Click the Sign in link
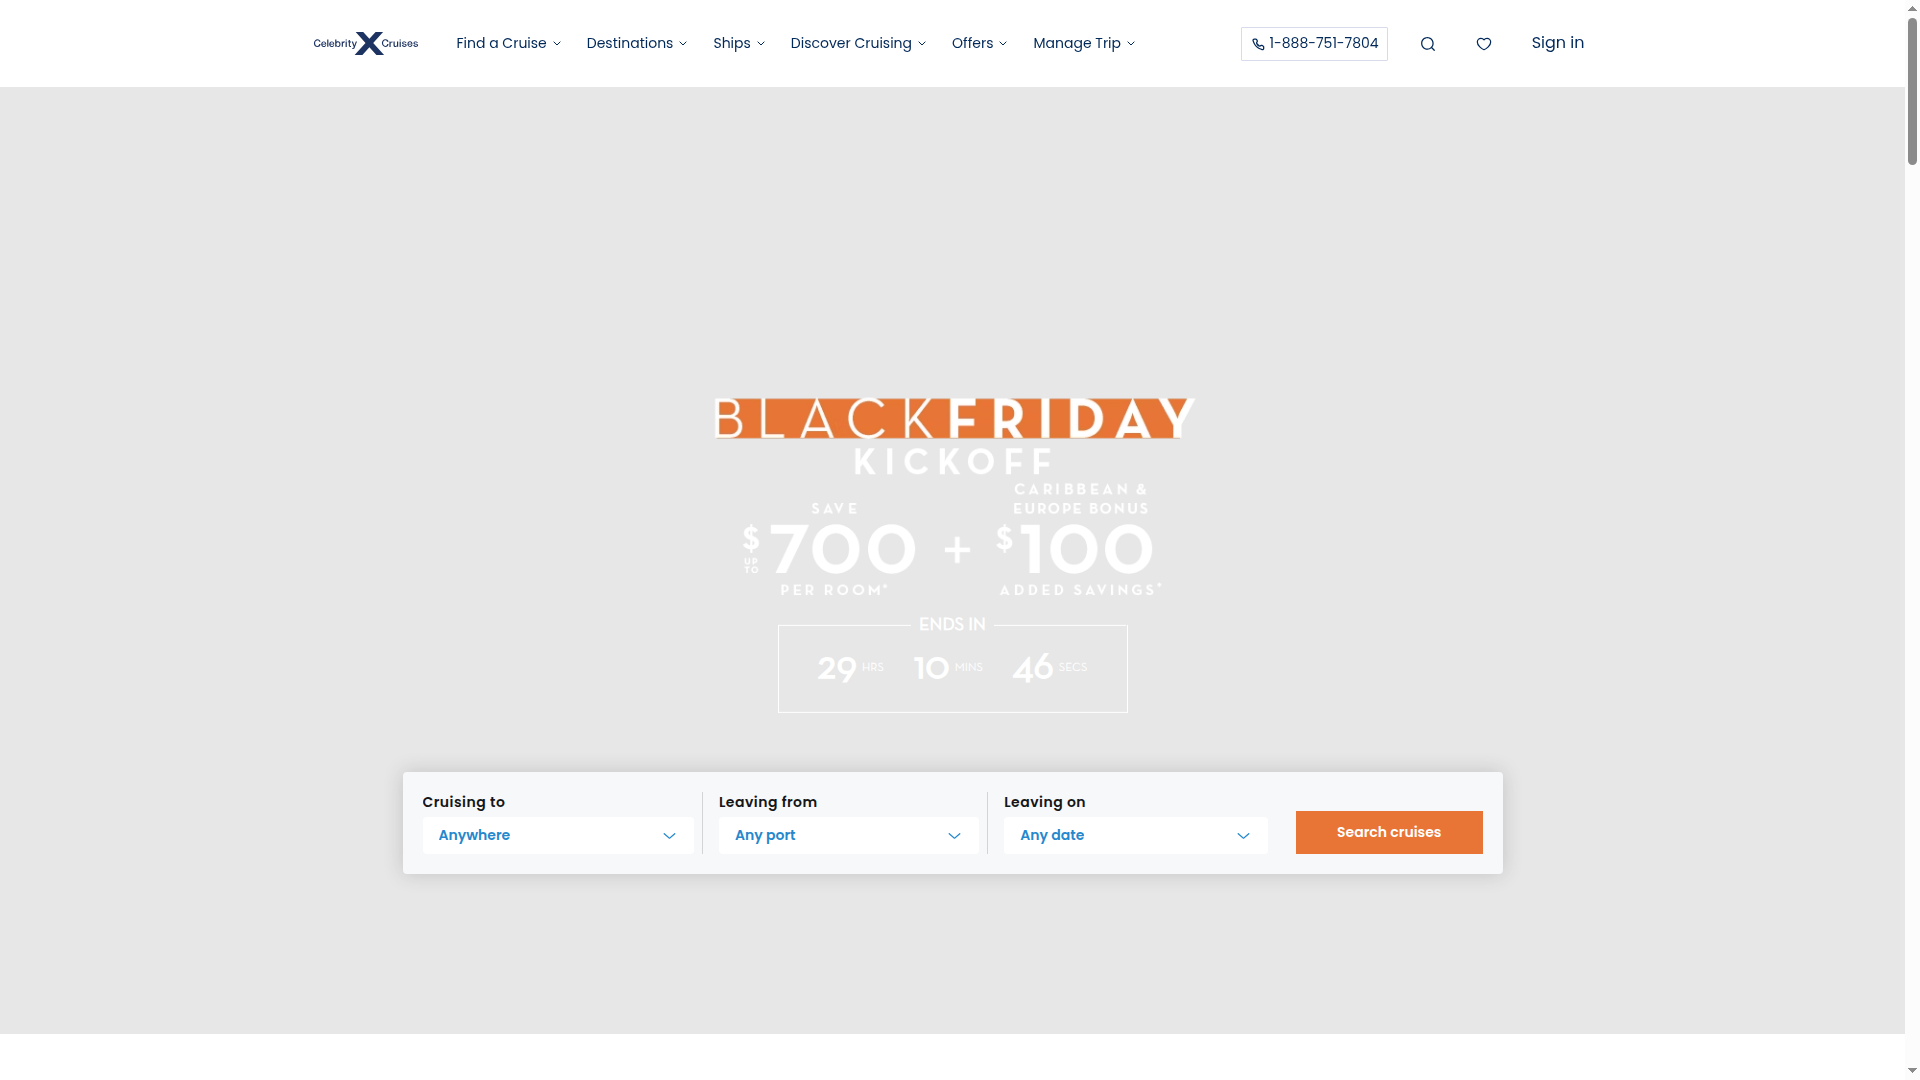This screenshot has width=1920, height=1080. pos(1557,43)
